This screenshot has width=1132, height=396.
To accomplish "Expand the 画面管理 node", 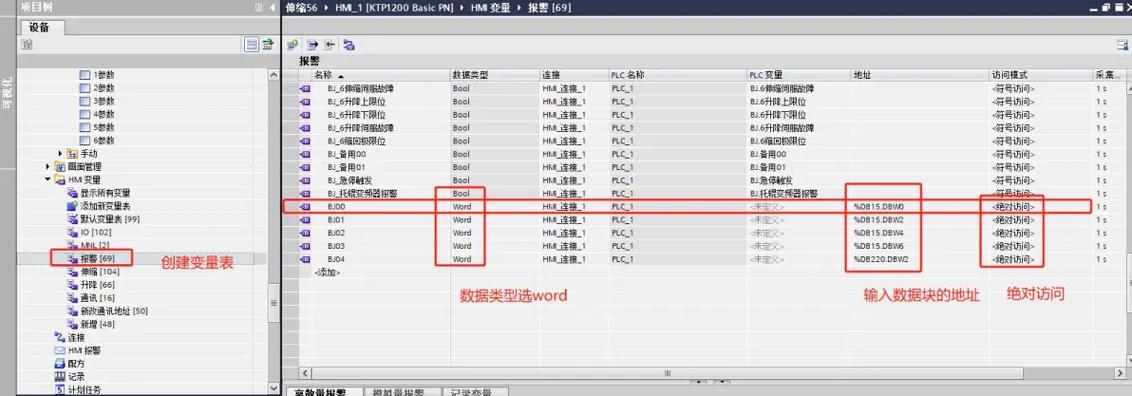I will coord(48,167).
